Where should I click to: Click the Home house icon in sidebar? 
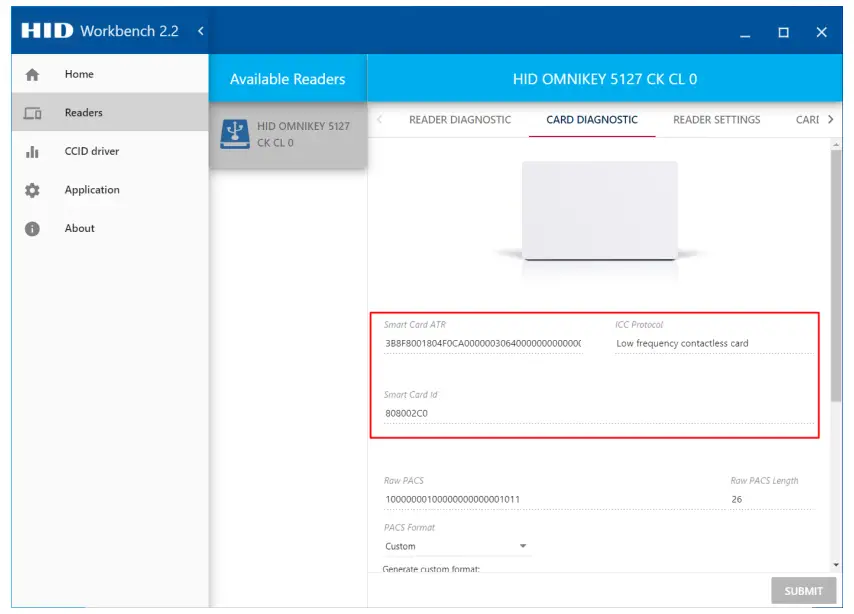(32, 74)
